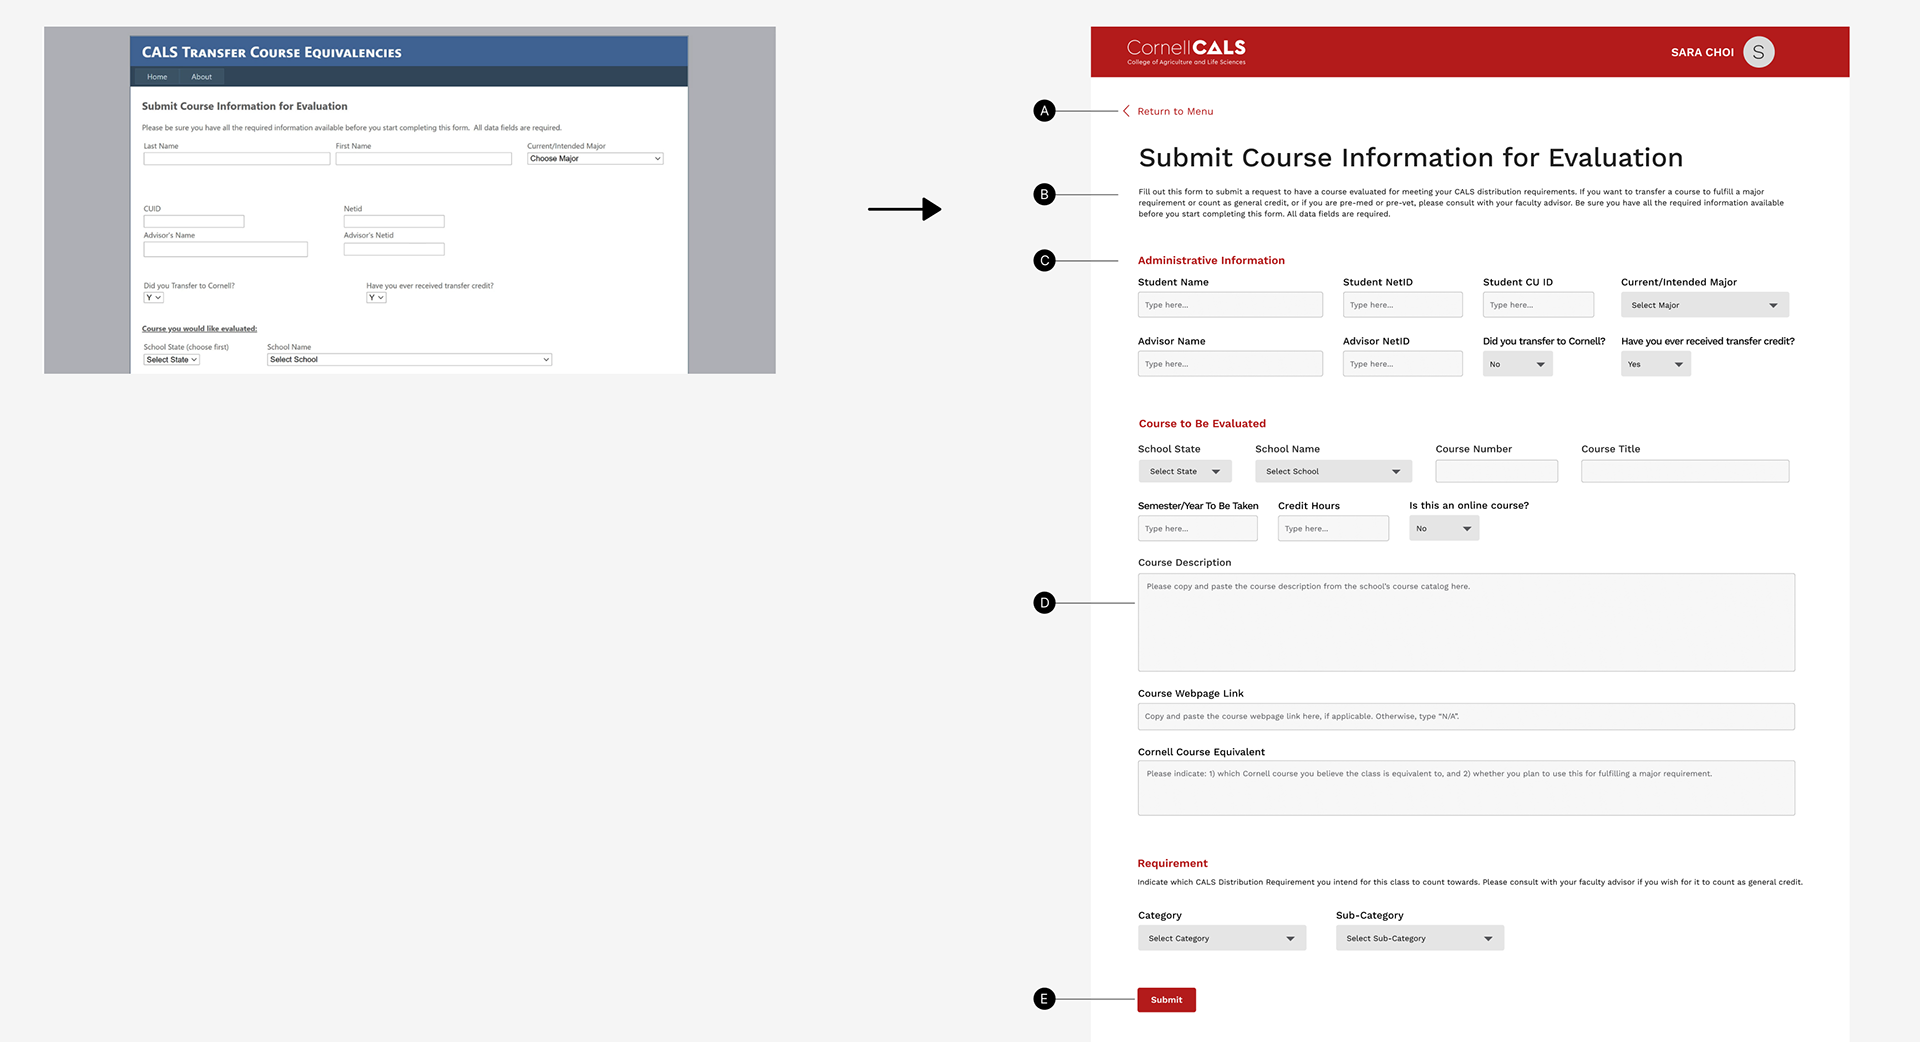Viewport: 1920px width, 1042px height.
Task: Click CALS Transfer Course Equivalencies title
Action: (271, 52)
